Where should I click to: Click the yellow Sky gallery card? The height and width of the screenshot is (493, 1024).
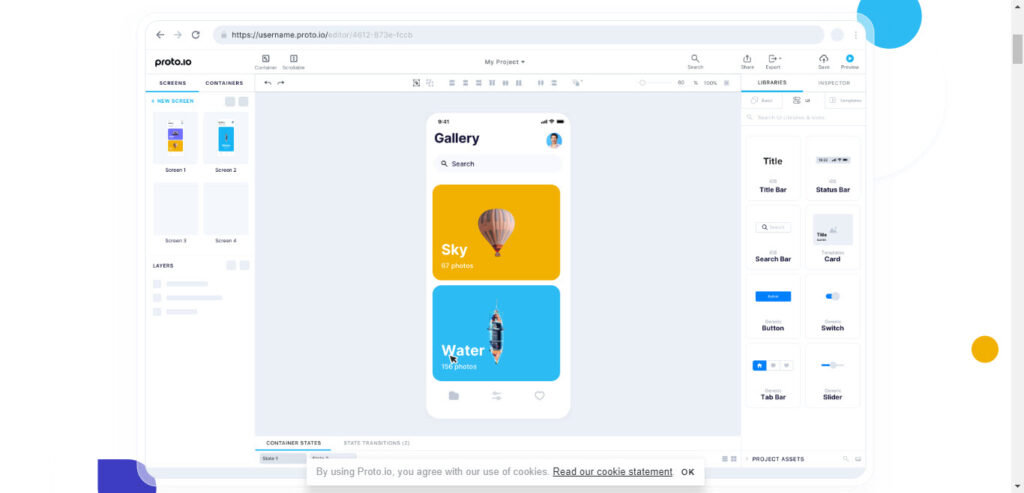click(x=496, y=232)
